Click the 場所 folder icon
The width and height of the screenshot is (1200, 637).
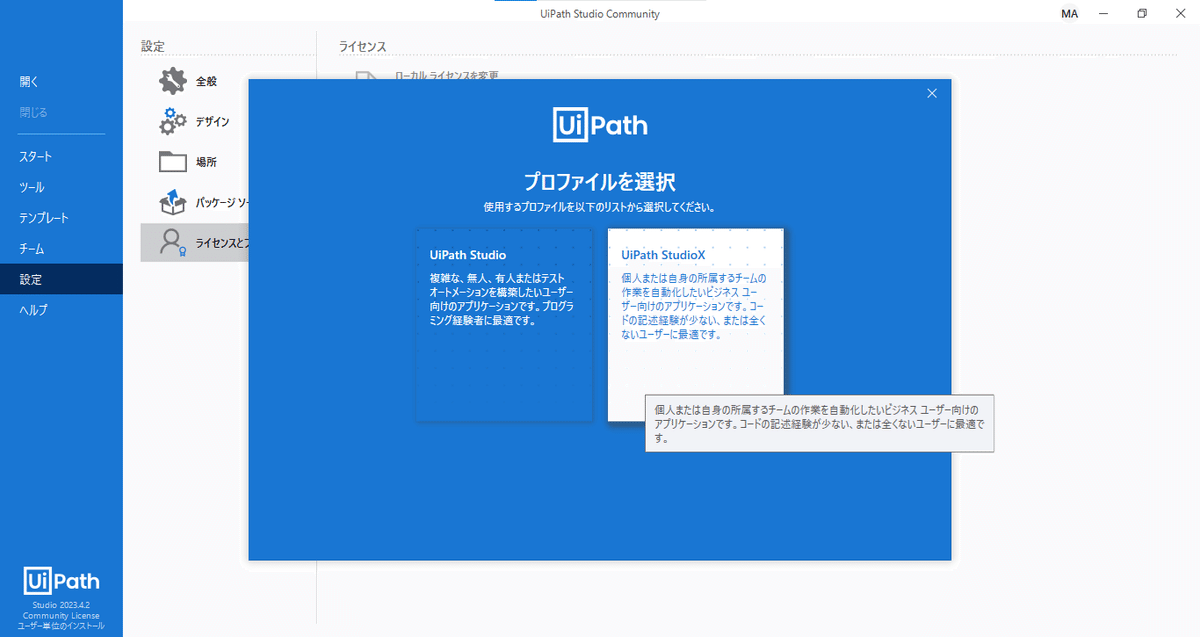(x=173, y=162)
